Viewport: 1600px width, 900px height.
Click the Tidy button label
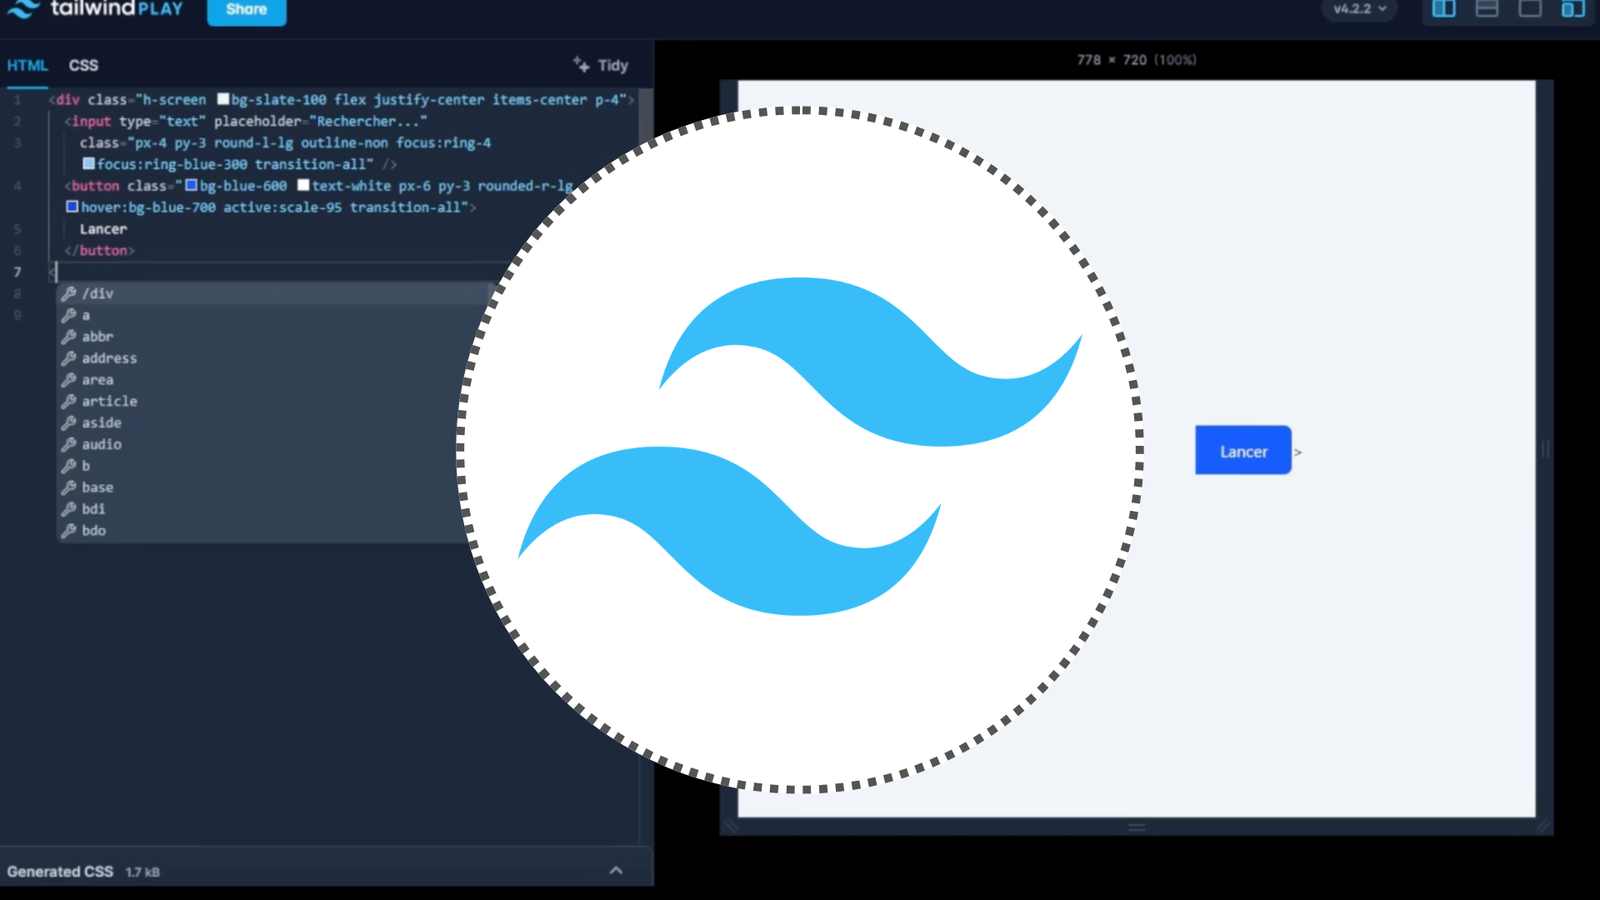pyautogui.click(x=613, y=65)
